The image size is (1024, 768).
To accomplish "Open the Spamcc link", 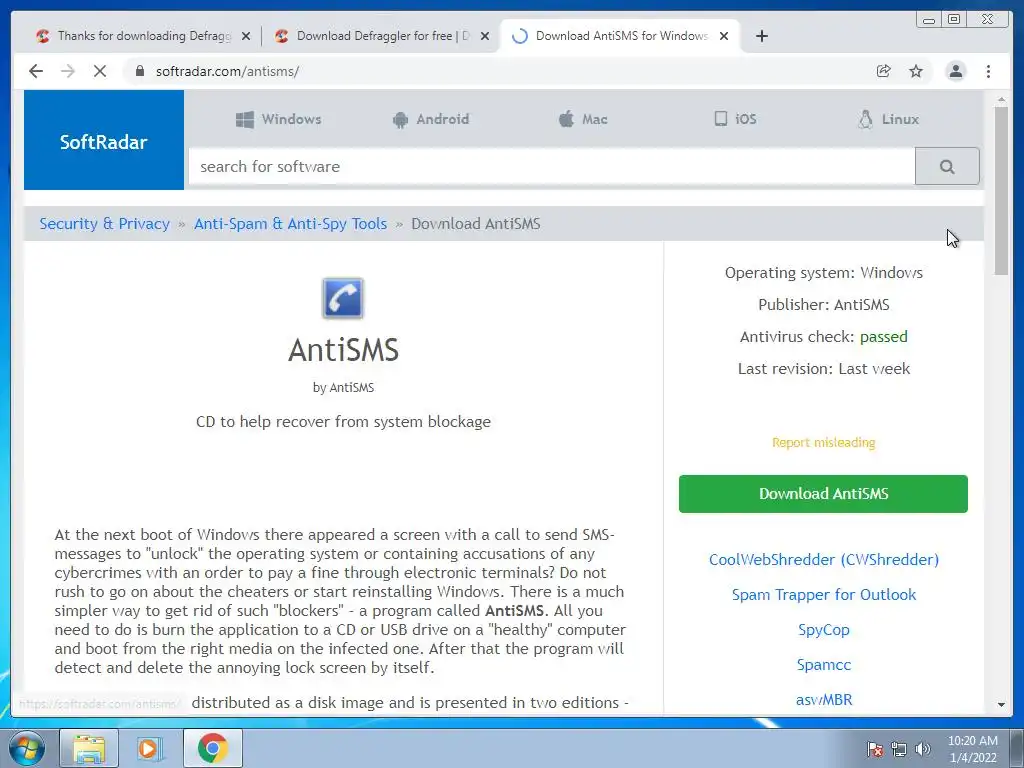I will point(824,665).
